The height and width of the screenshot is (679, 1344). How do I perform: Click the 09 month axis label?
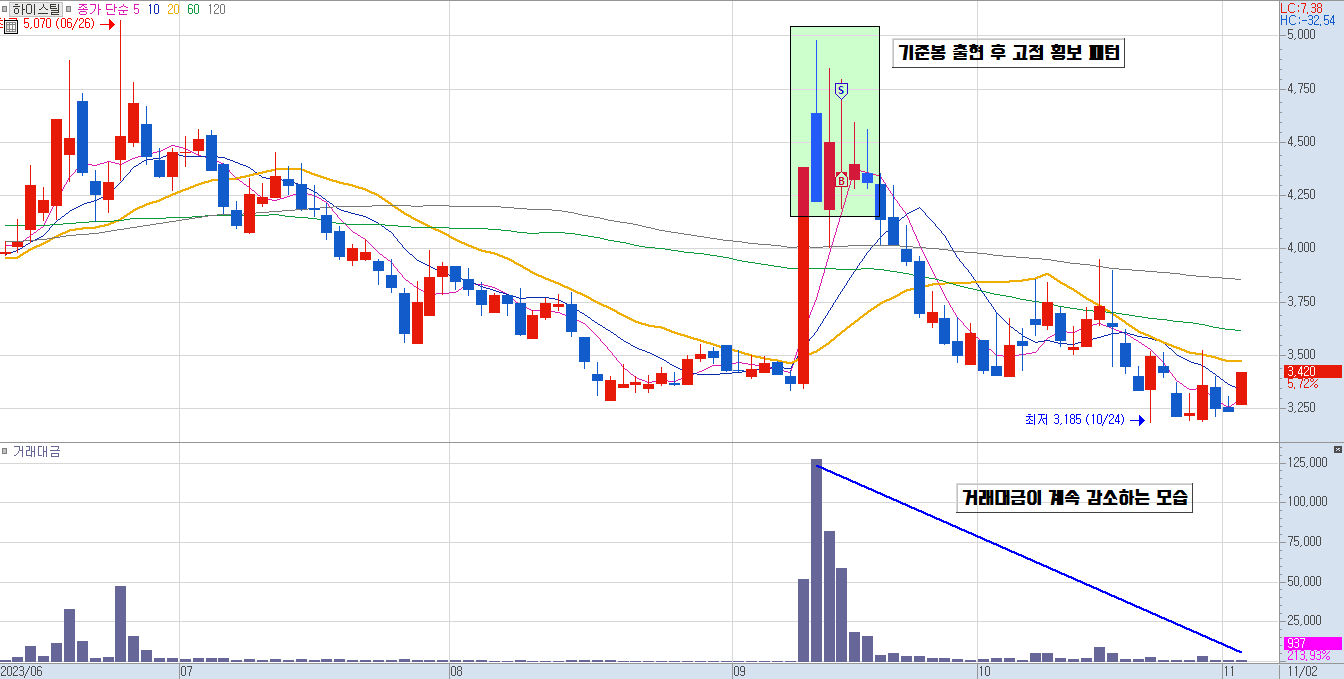(740, 671)
